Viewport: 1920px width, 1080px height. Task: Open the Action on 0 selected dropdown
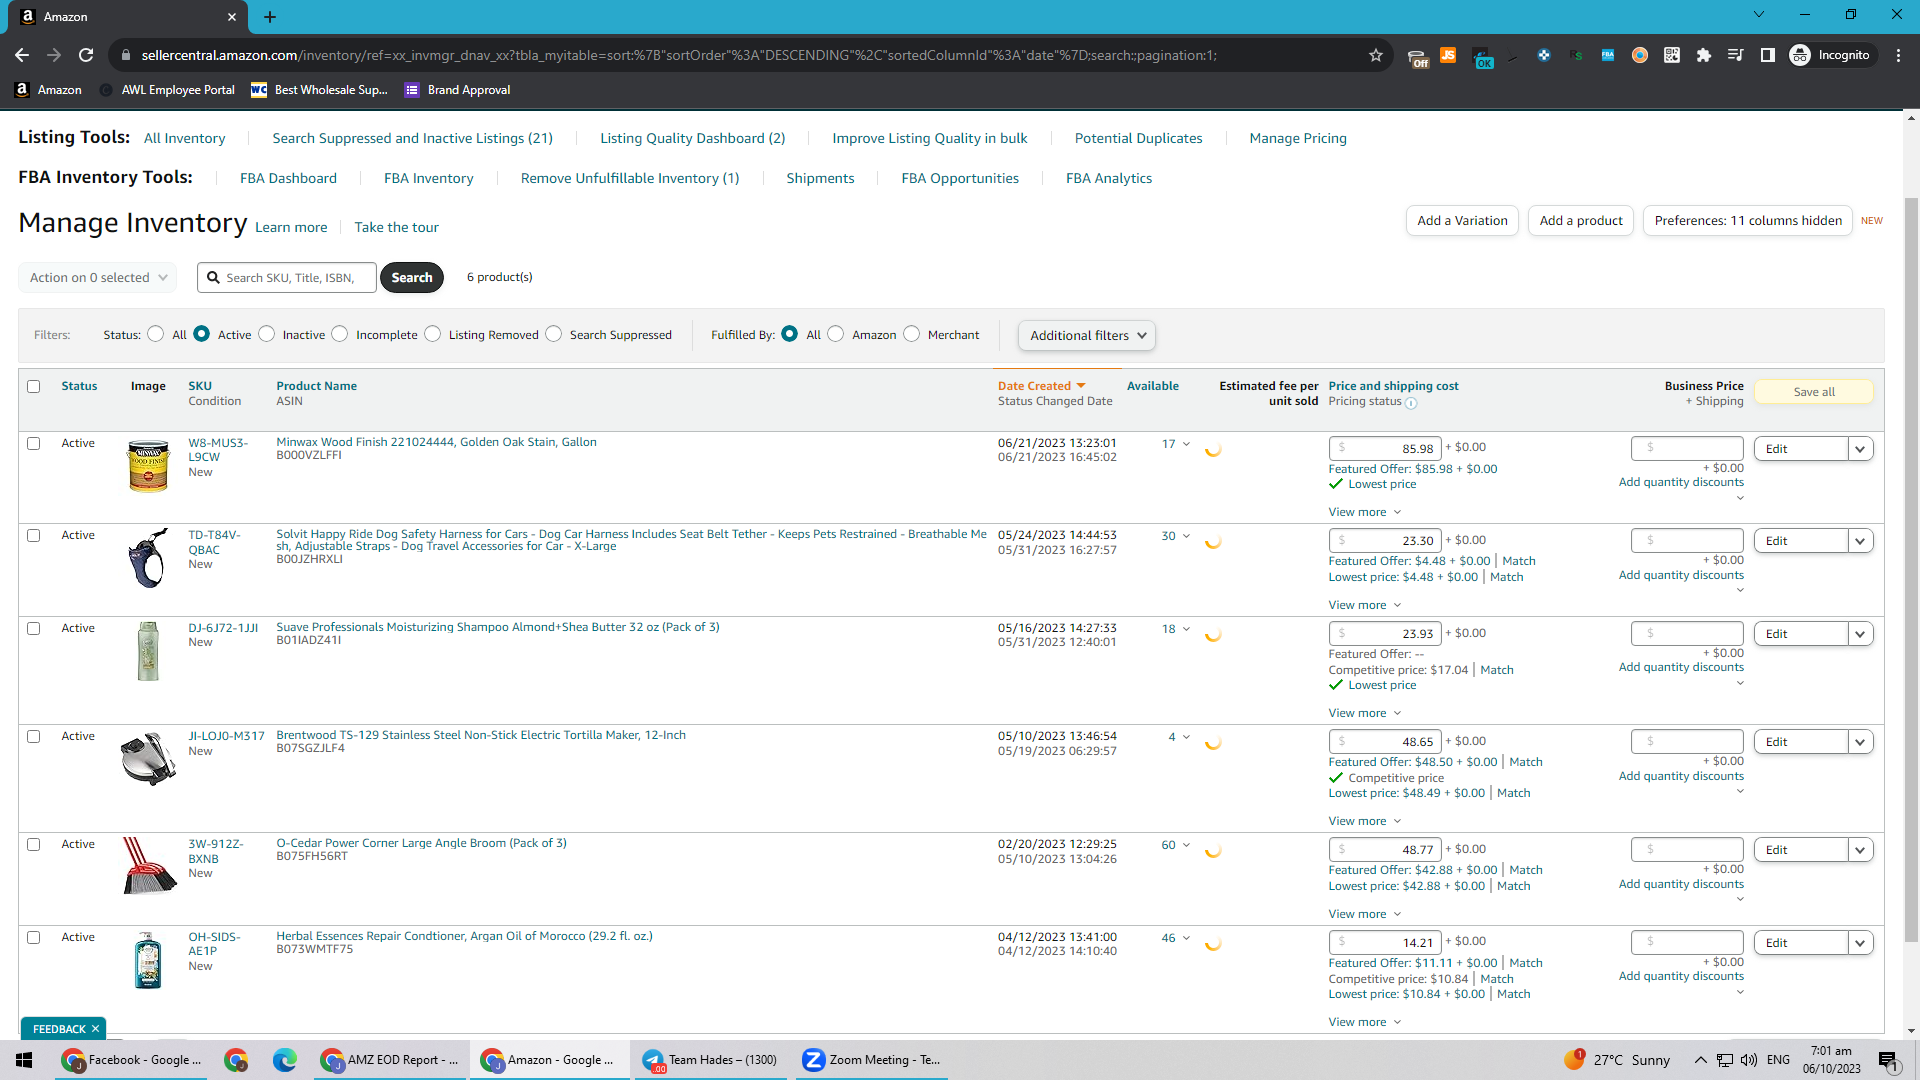tap(98, 278)
